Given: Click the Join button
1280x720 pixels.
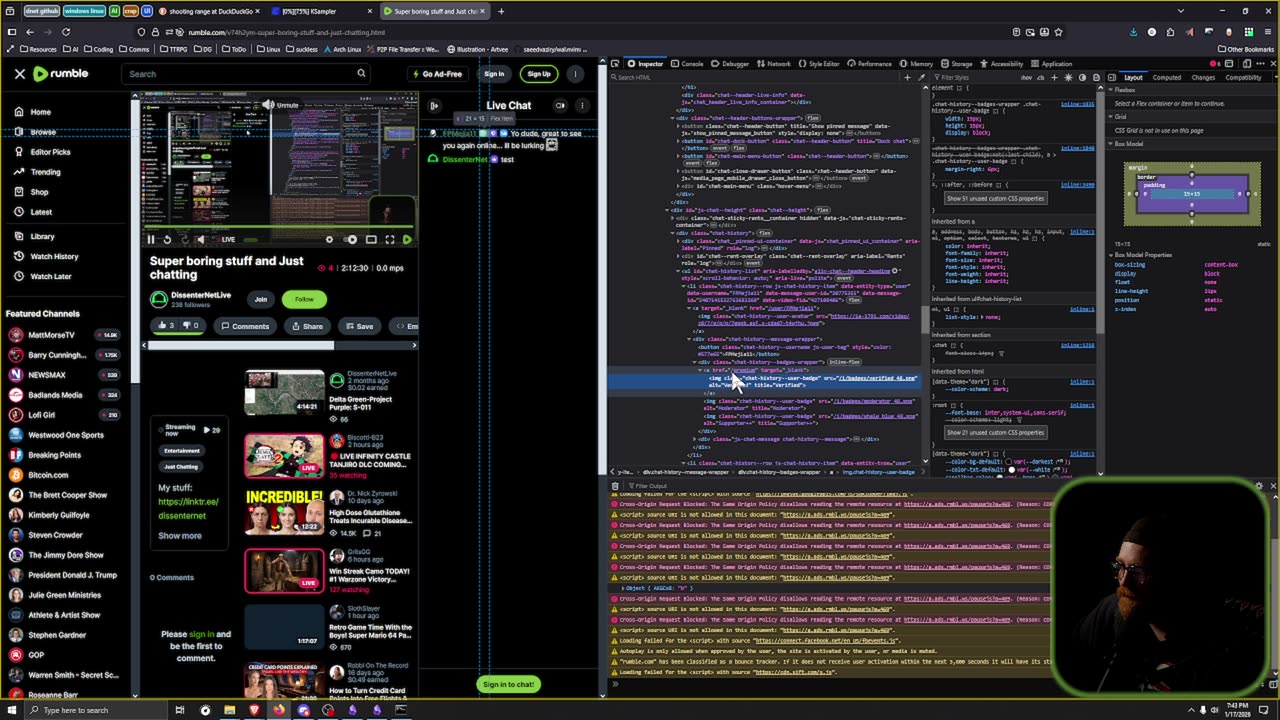Looking at the screenshot, I should point(261,299).
